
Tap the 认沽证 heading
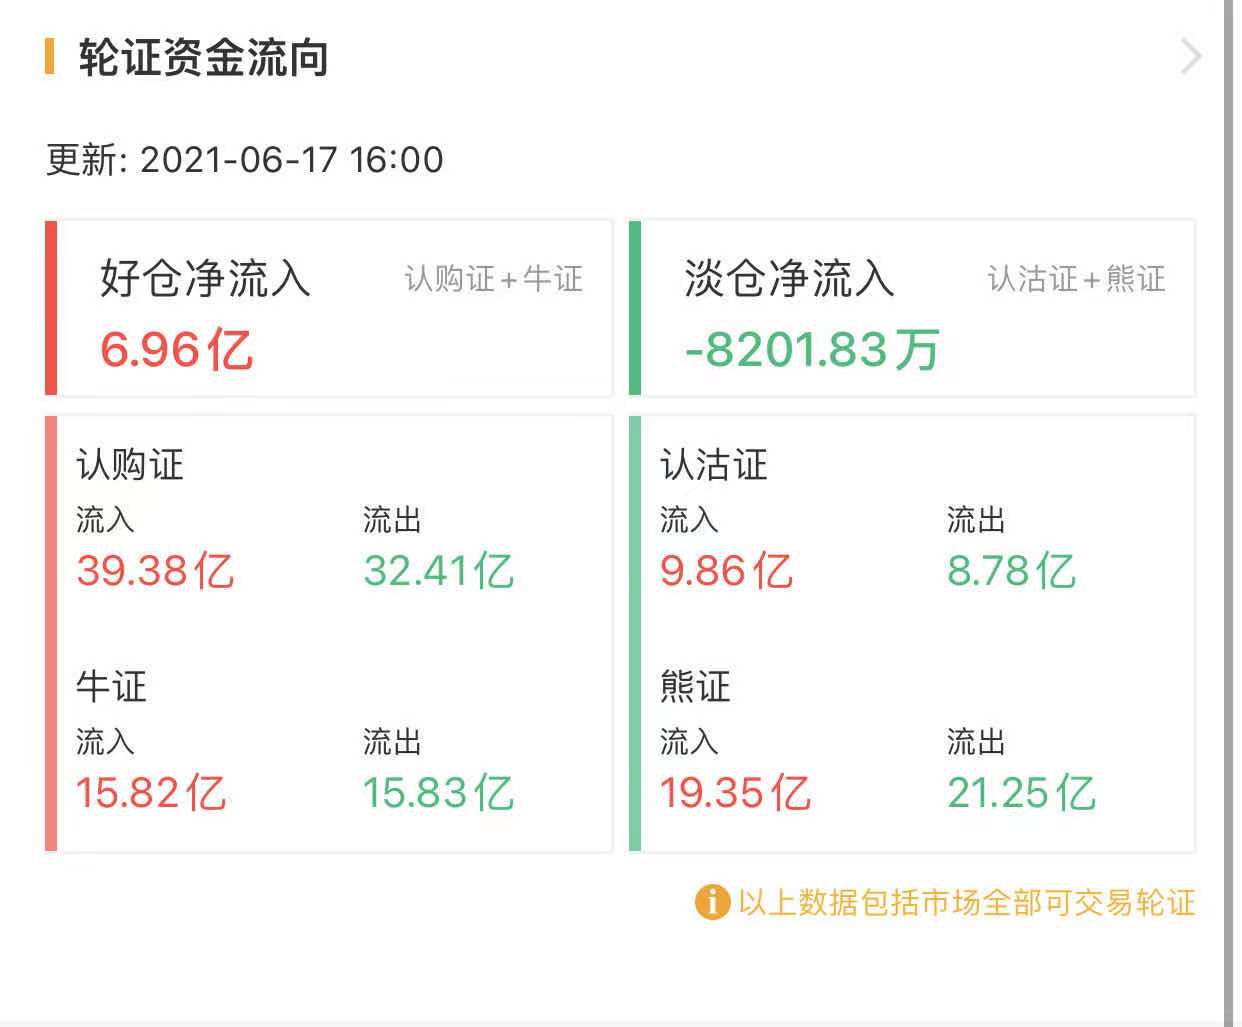coord(714,465)
